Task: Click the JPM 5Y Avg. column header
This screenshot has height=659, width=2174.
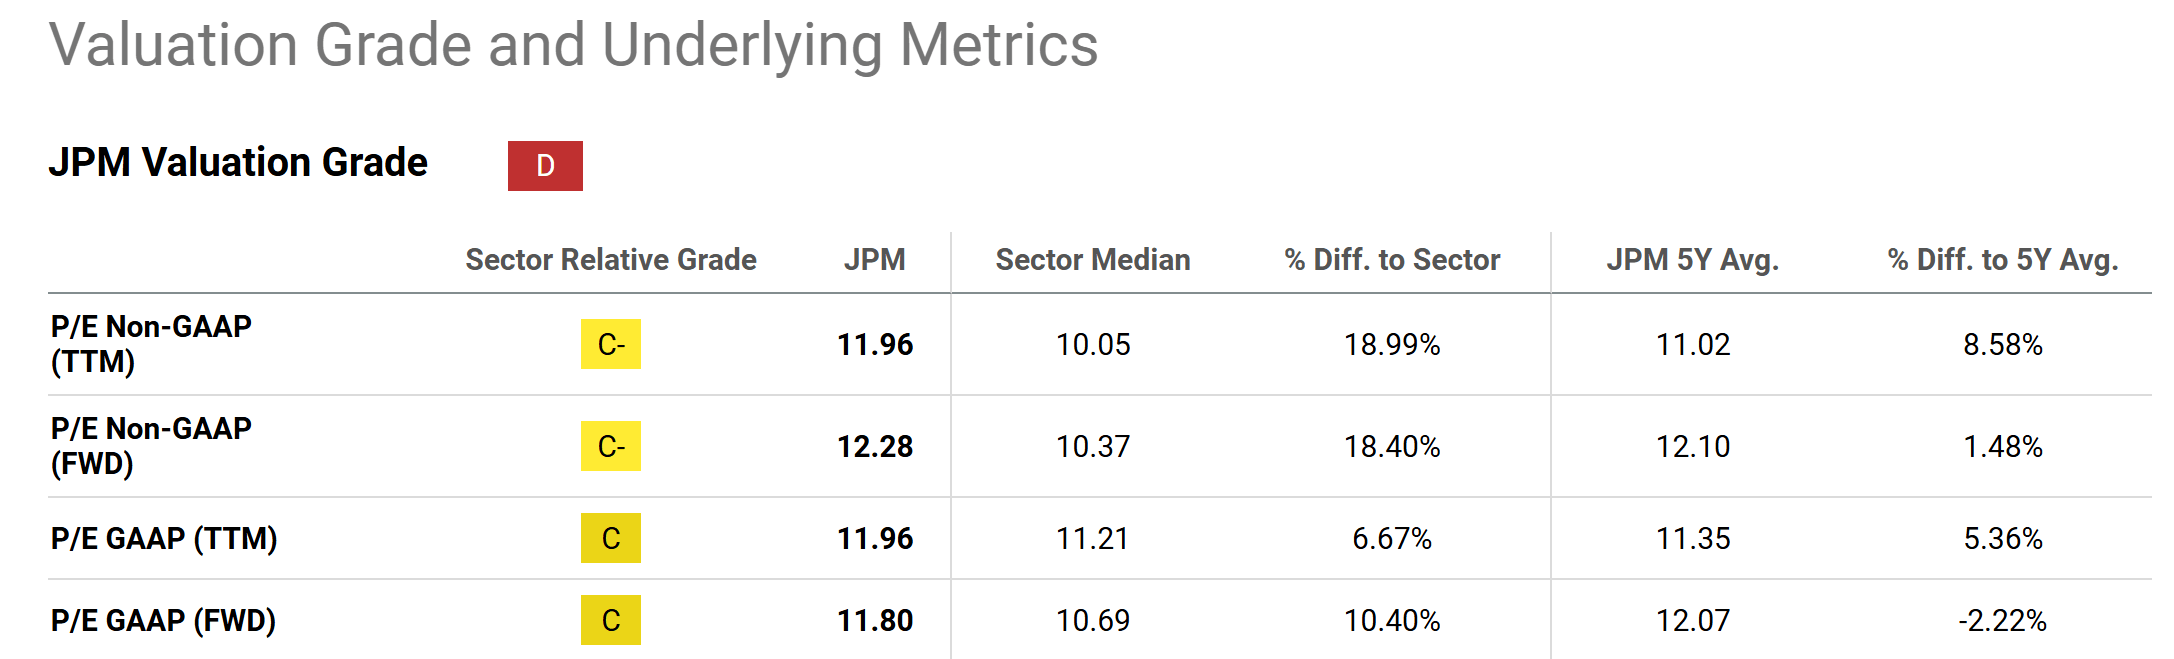Action: [x=1693, y=260]
